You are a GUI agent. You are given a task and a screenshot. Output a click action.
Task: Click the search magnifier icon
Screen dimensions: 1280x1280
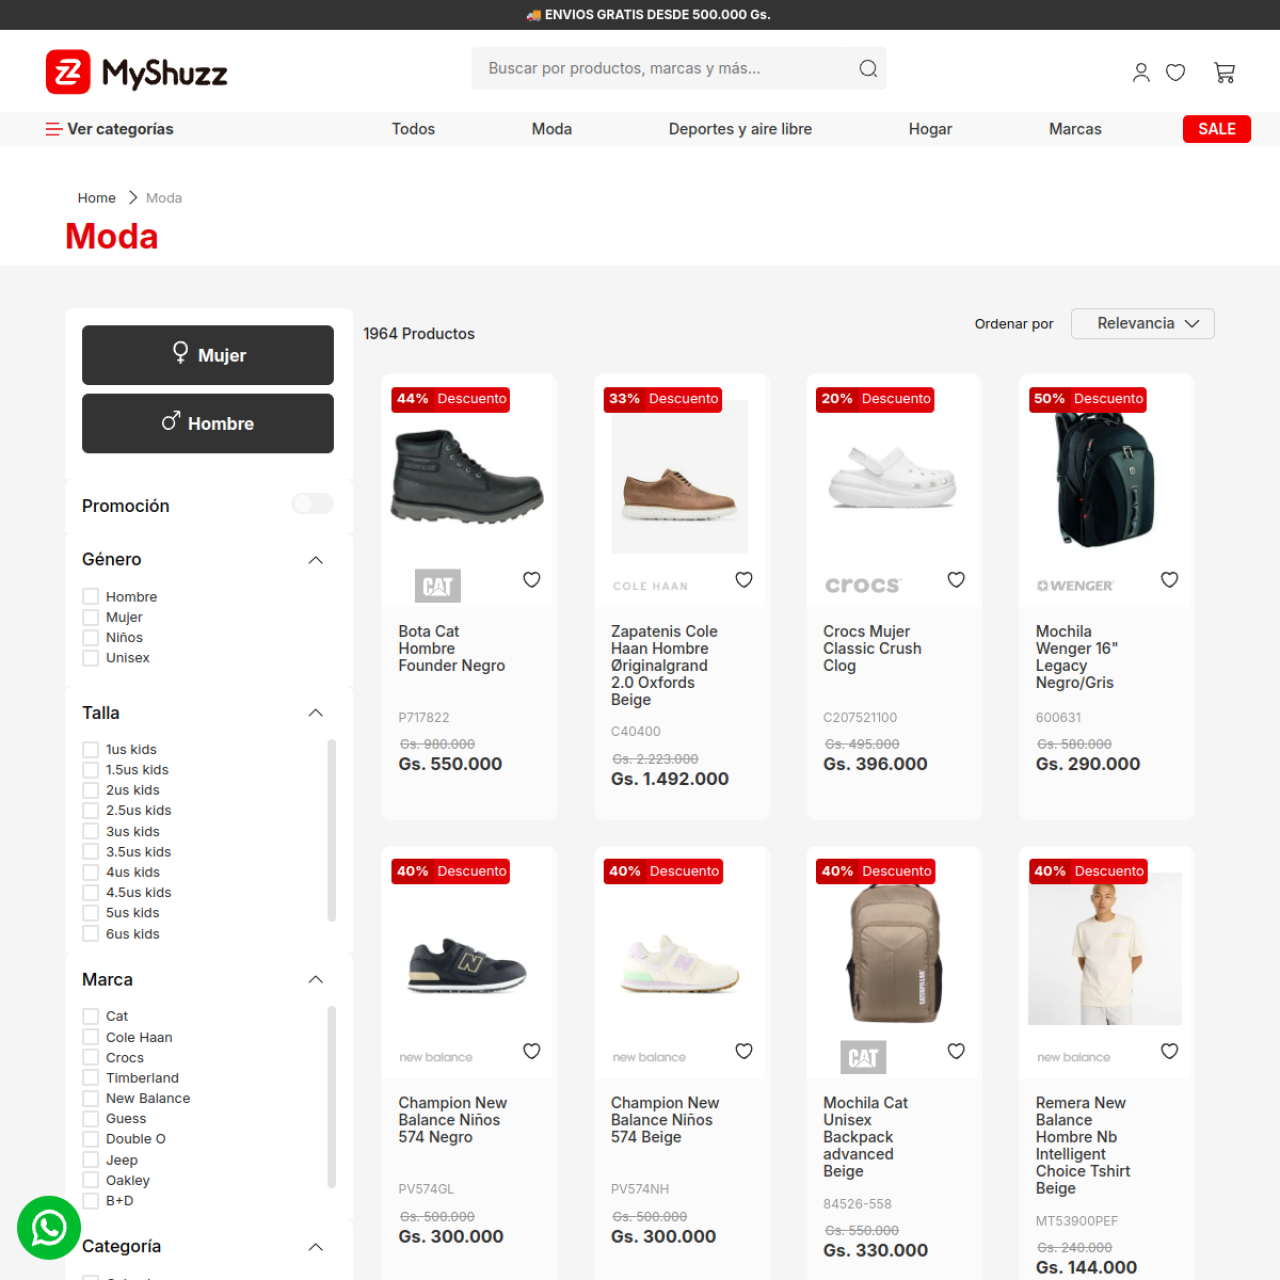pyautogui.click(x=868, y=68)
